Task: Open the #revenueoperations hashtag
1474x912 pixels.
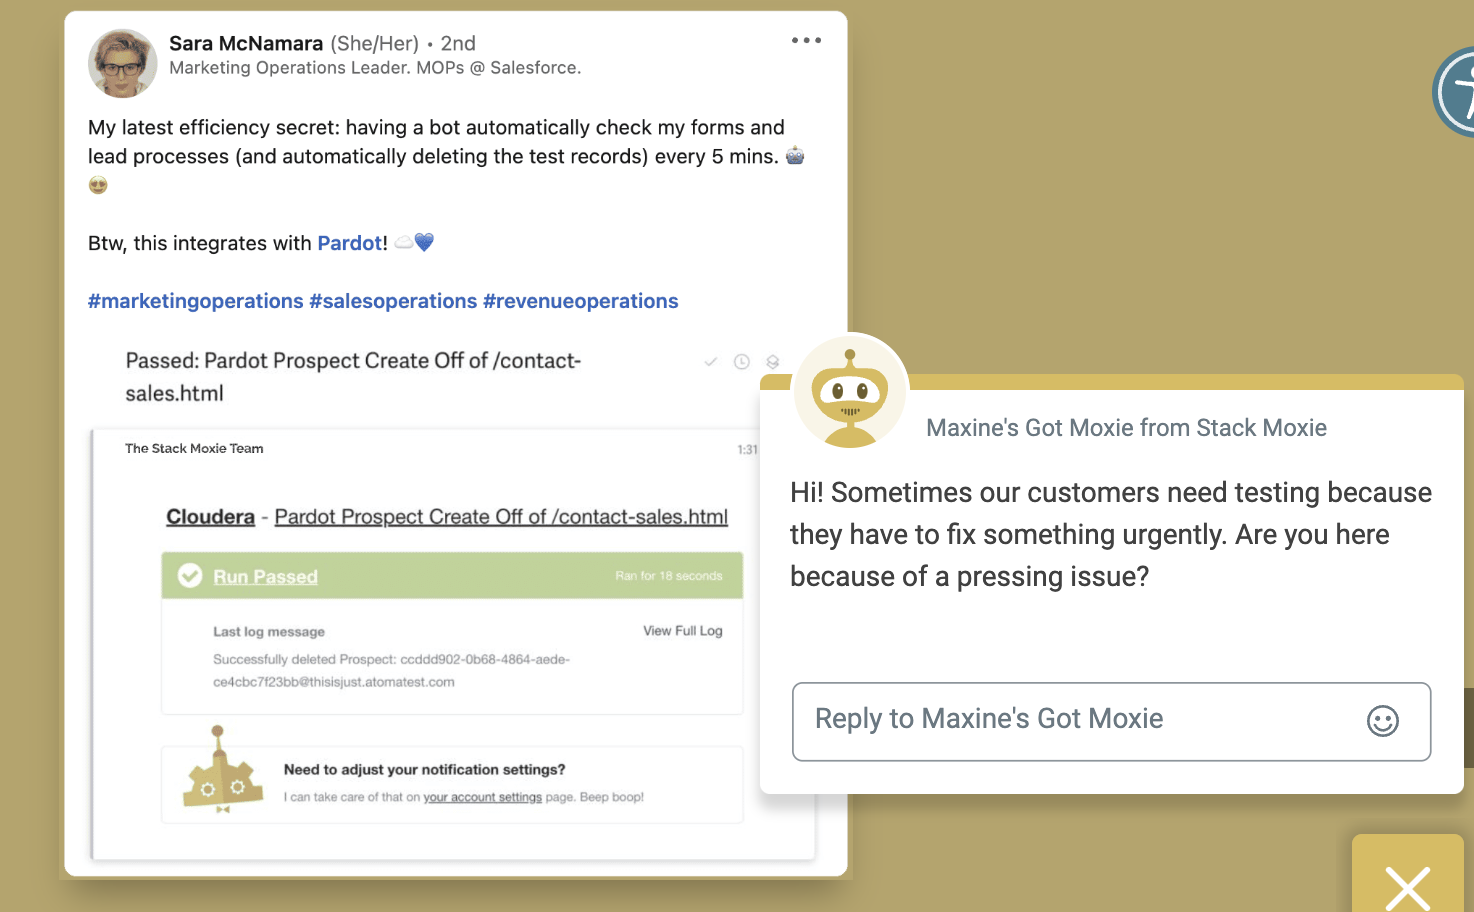Action: click(581, 301)
